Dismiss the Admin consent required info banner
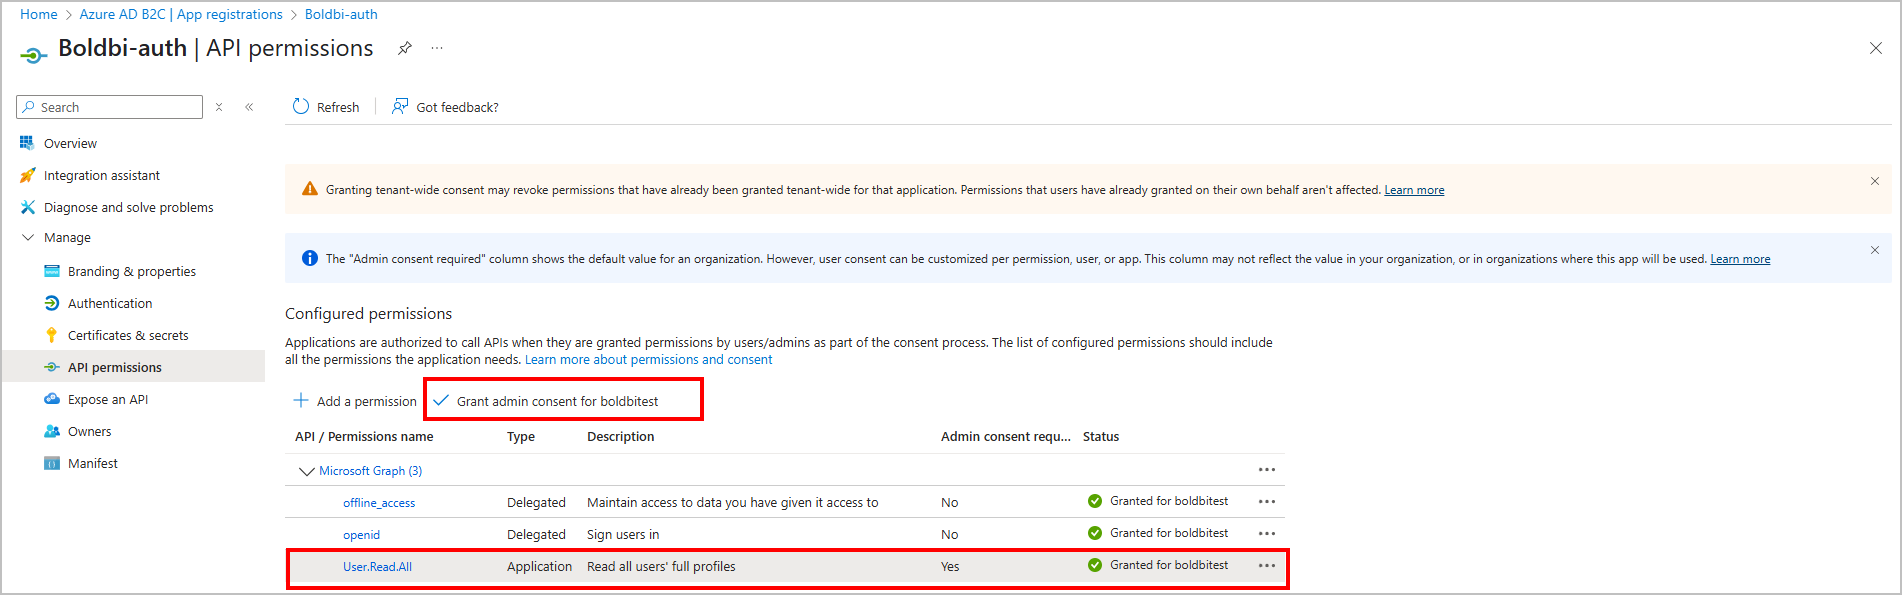Viewport: 1902px width, 595px height. pyautogui.click(x=1875, y=250)
